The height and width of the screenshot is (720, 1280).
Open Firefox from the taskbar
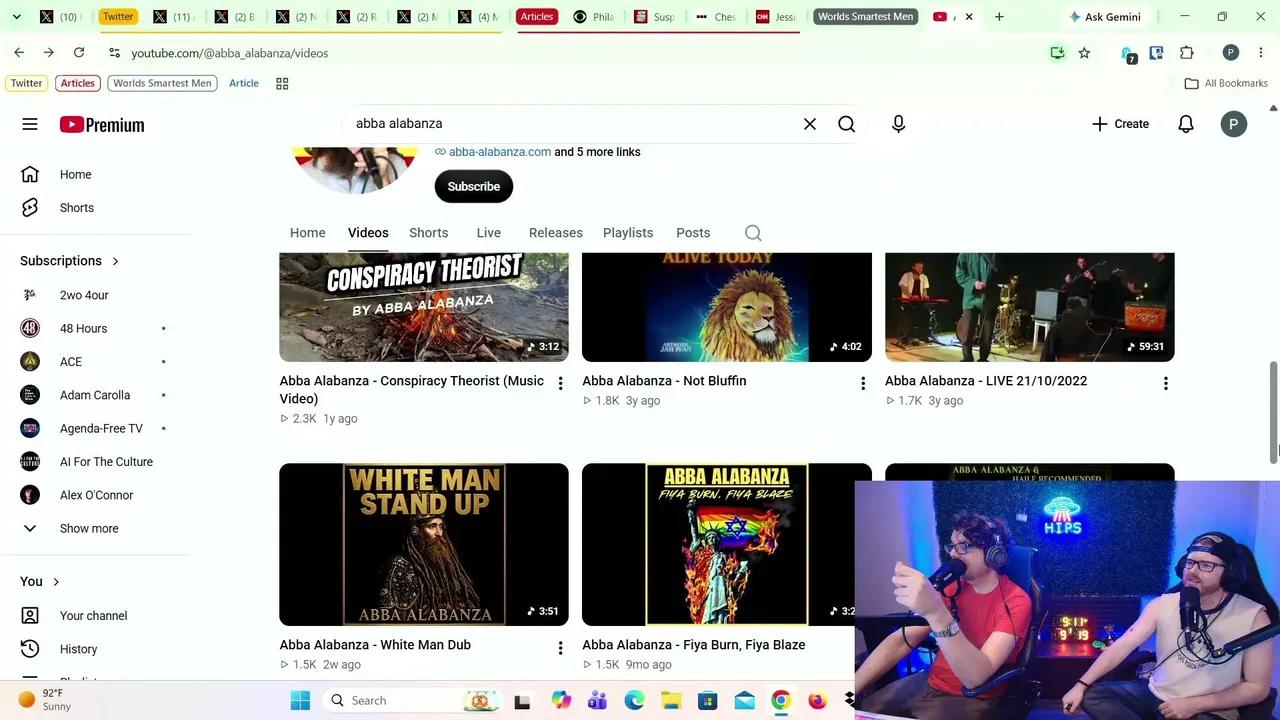tap(818, 701)
